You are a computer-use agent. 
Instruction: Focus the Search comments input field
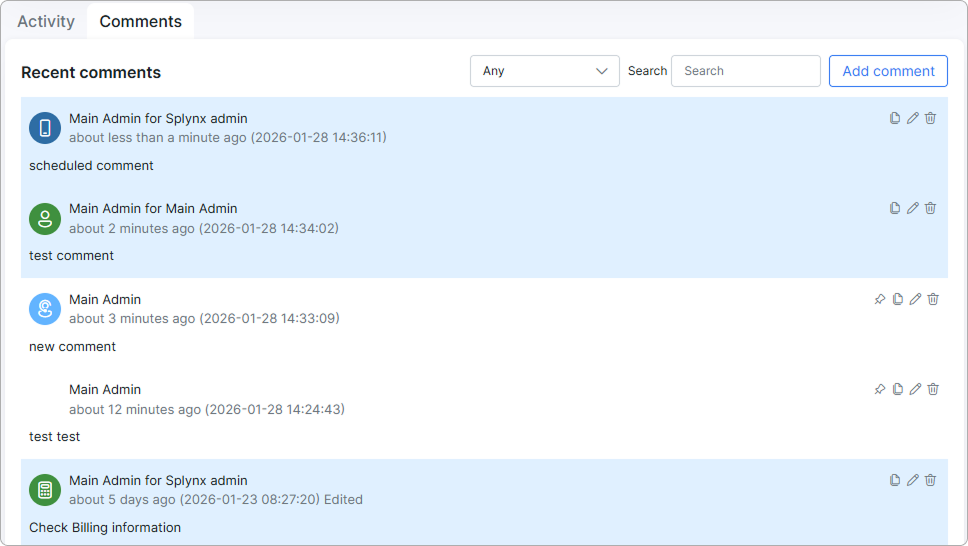(745, 71)
